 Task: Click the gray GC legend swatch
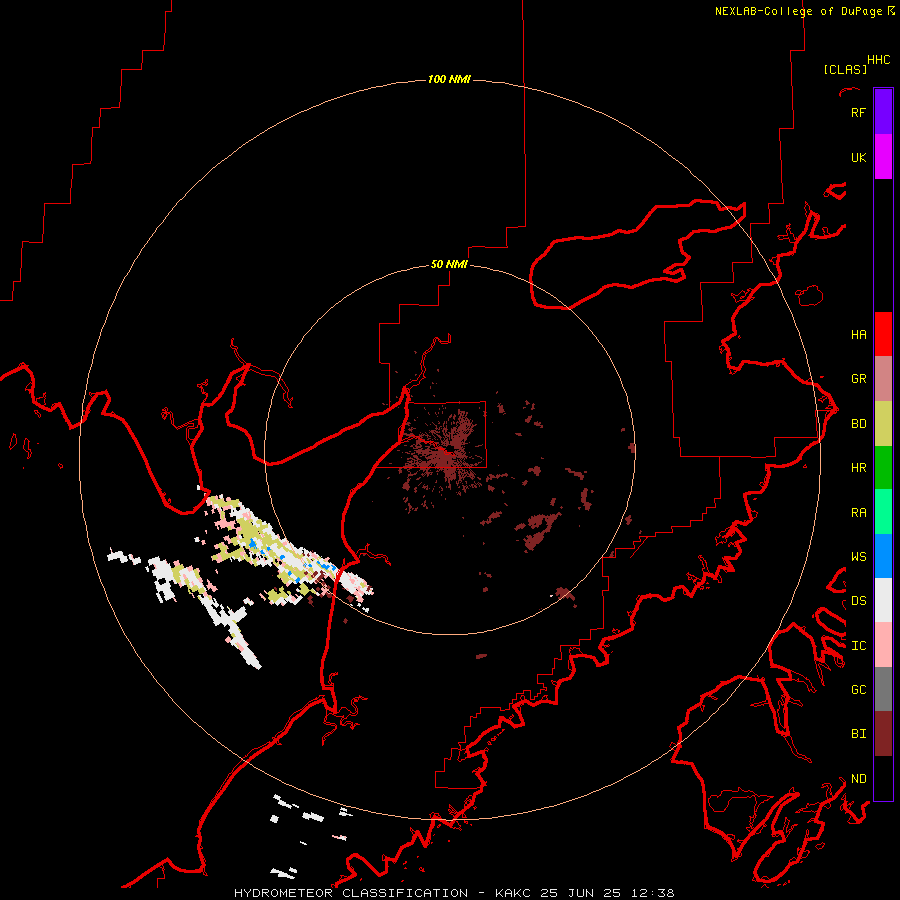point(883,689)
